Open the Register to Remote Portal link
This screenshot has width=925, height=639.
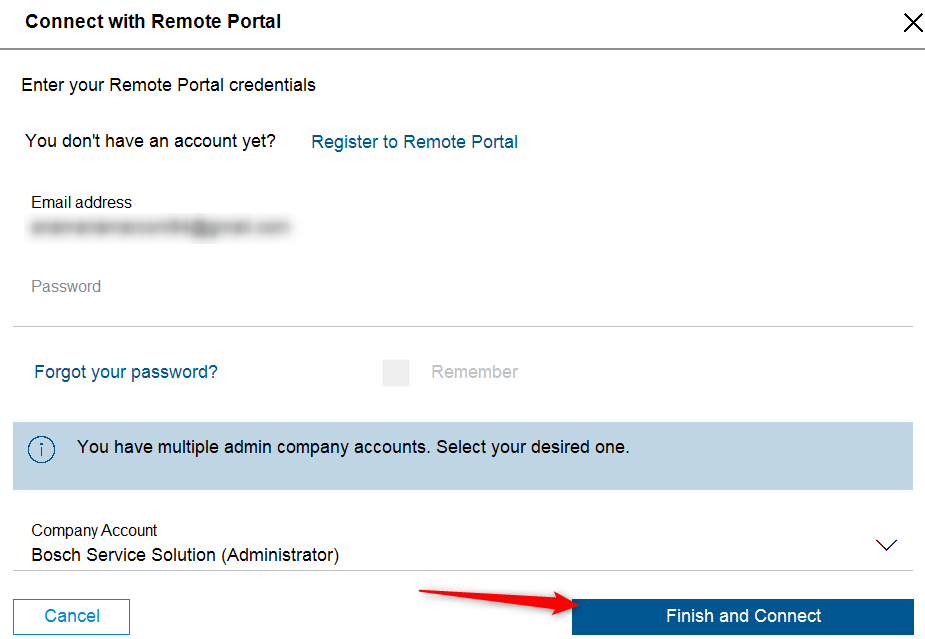pos(415,142)
